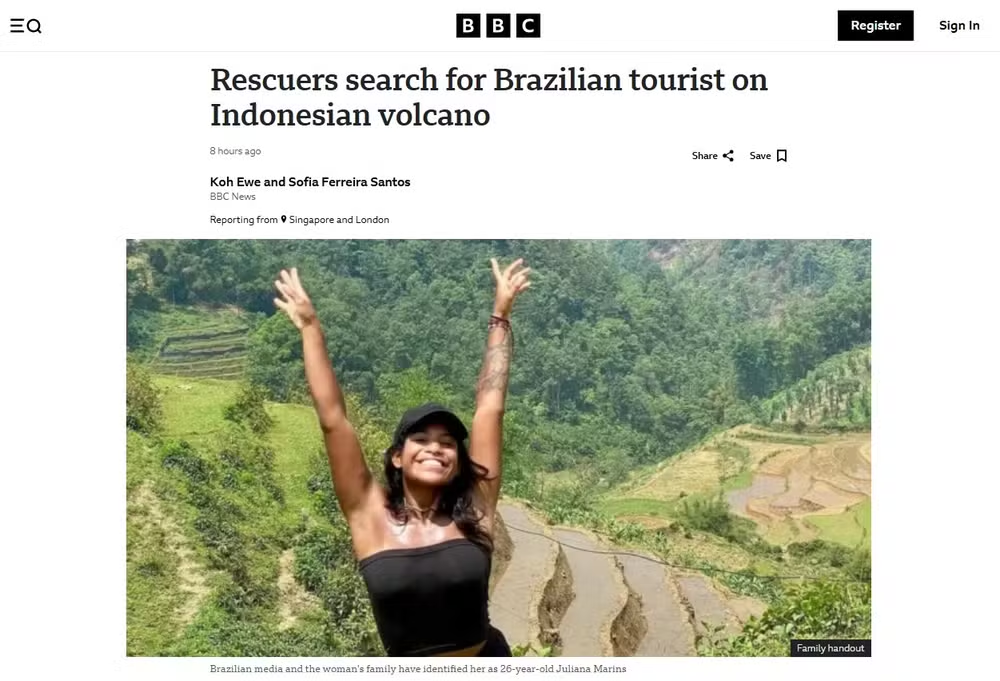The image size is (1000, 681).
Task: Click the photo caption text
Action: [418, 668]
